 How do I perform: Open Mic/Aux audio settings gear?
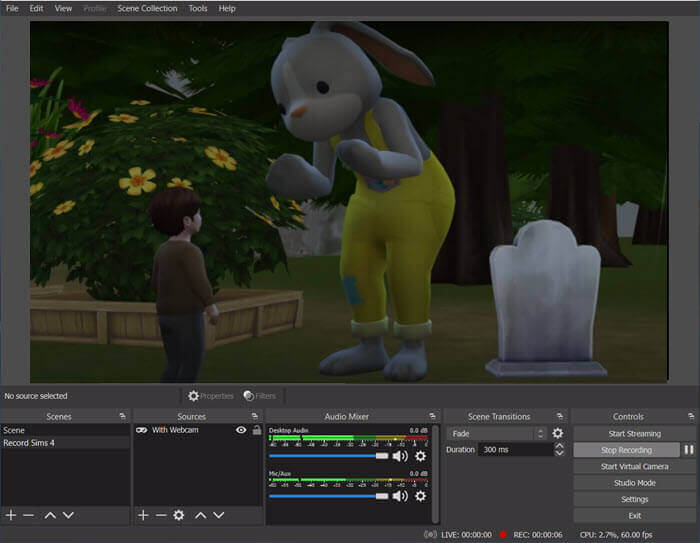420,496
